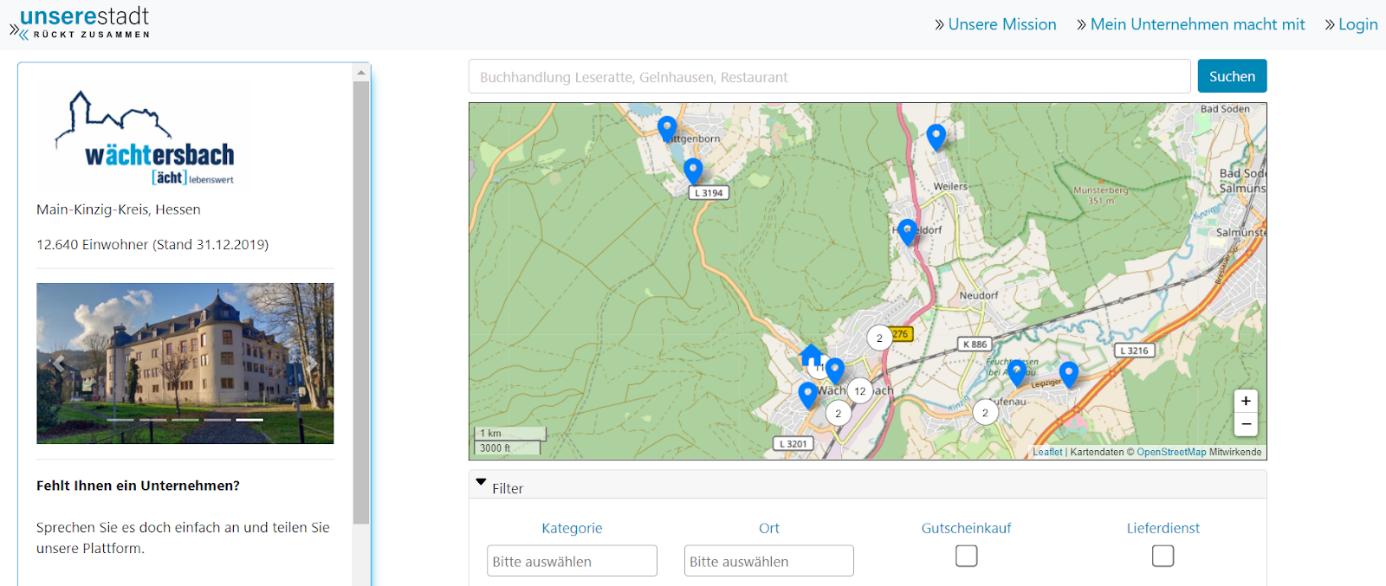Zoom in the map with plus button
The height and width of the screenshot is (586, 1386).
pos(1245,401)
